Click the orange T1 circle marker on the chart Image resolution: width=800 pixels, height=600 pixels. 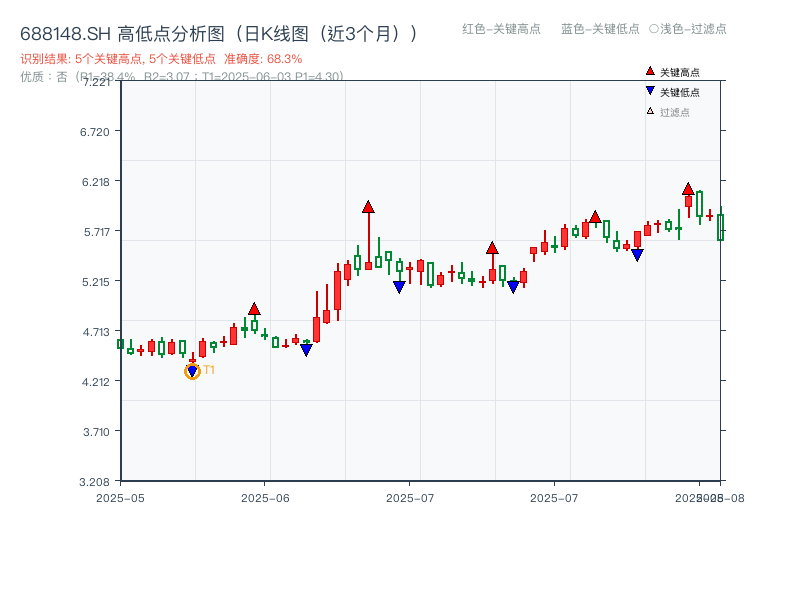[191, 370]
